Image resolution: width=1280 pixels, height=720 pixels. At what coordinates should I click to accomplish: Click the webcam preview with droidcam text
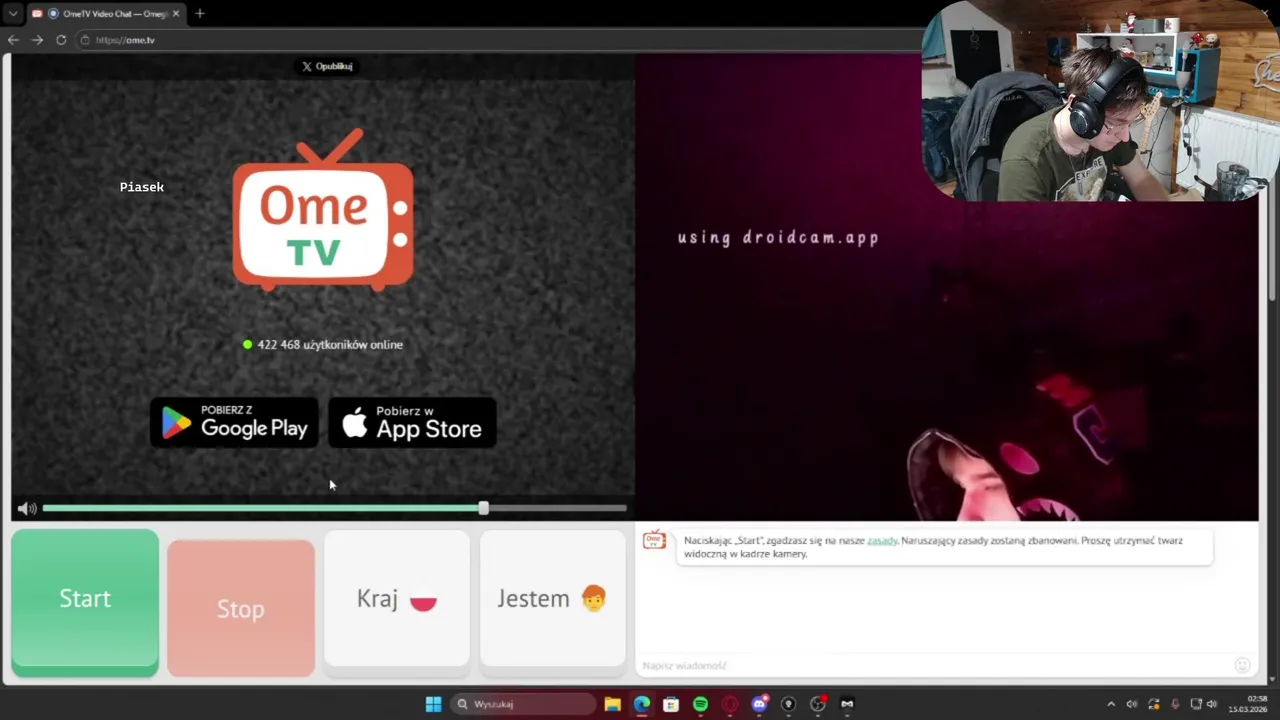click(x=946, y=287)
